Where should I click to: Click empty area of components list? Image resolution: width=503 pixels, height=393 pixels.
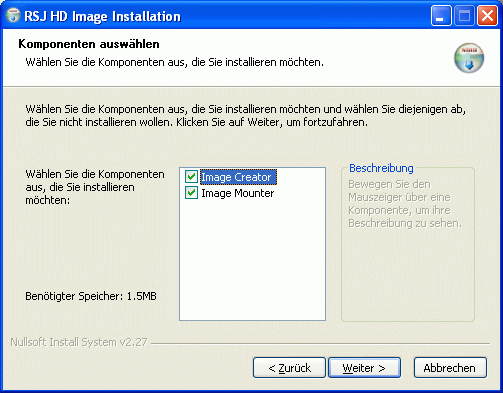[x=252, y=260]
